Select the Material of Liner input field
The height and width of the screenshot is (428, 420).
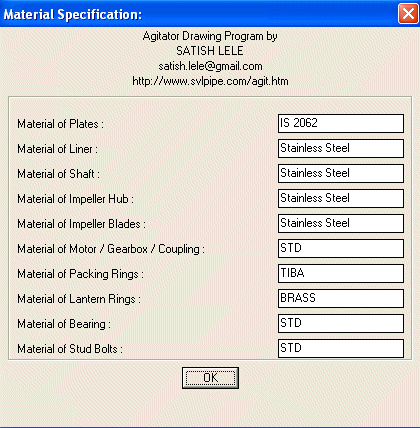coord(341,148)
